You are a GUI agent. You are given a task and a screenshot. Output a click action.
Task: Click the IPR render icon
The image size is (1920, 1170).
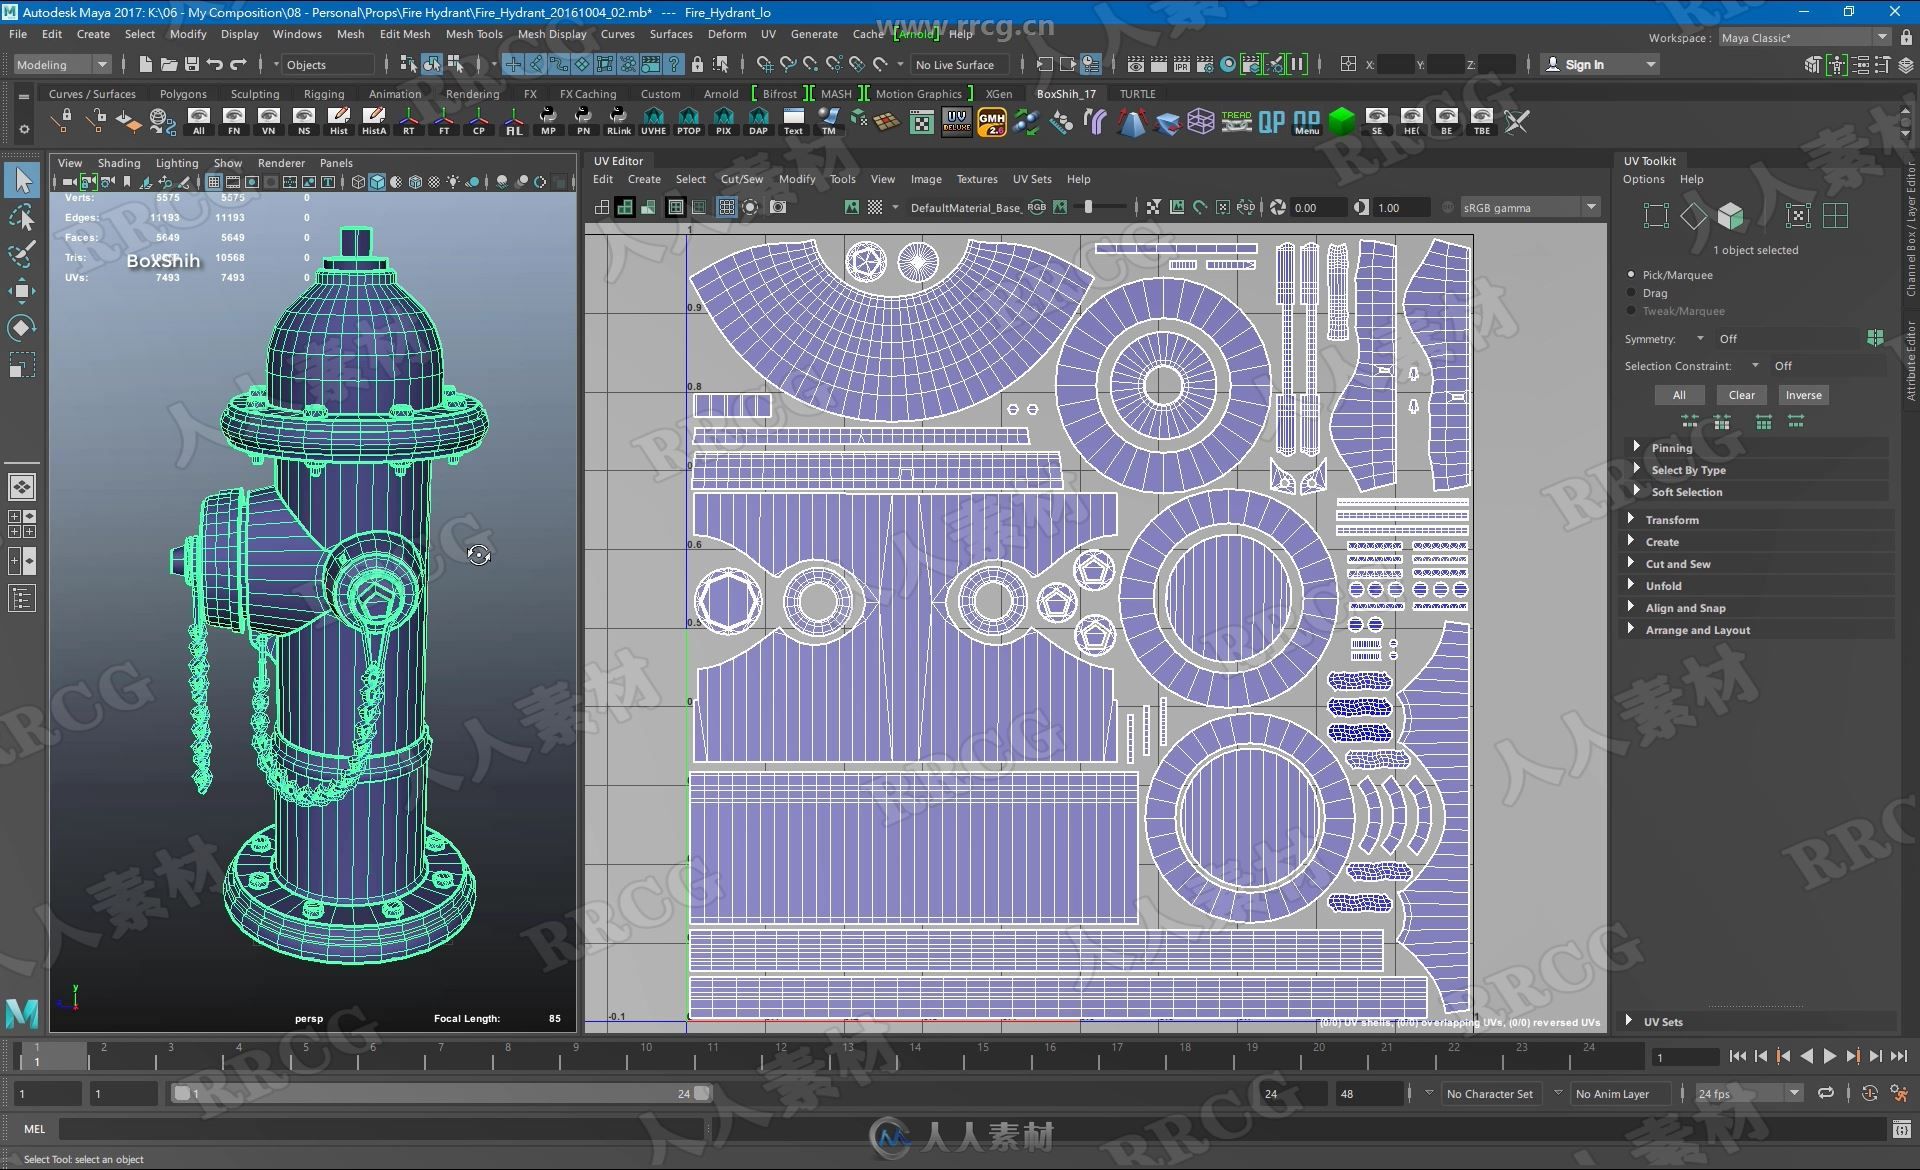(x=1181, y=64)
